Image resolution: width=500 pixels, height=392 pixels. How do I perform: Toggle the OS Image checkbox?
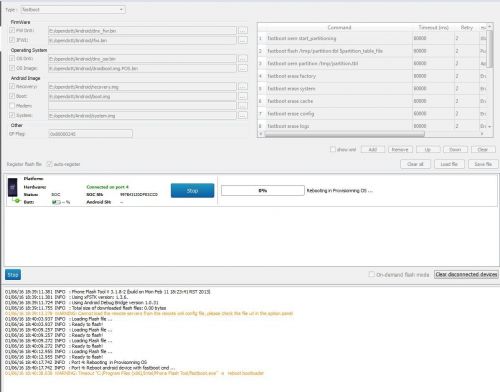click(12, 68)
